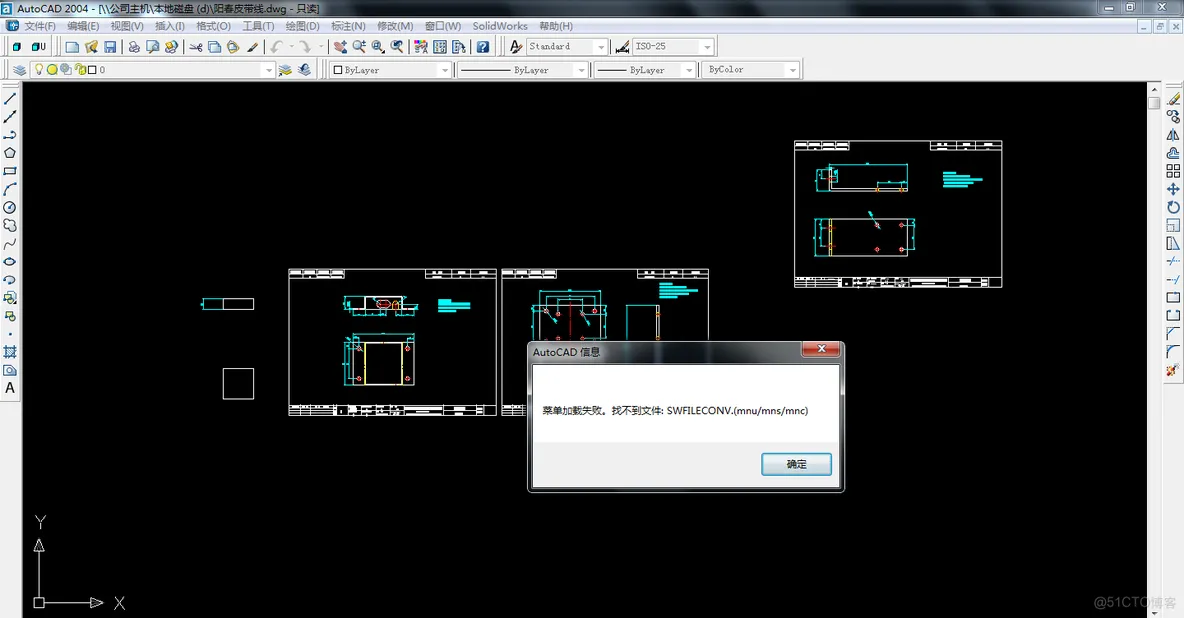This screenshot has width=1184, height=618.
Task: Click the small white square in model space
Action: coord(239,384)
